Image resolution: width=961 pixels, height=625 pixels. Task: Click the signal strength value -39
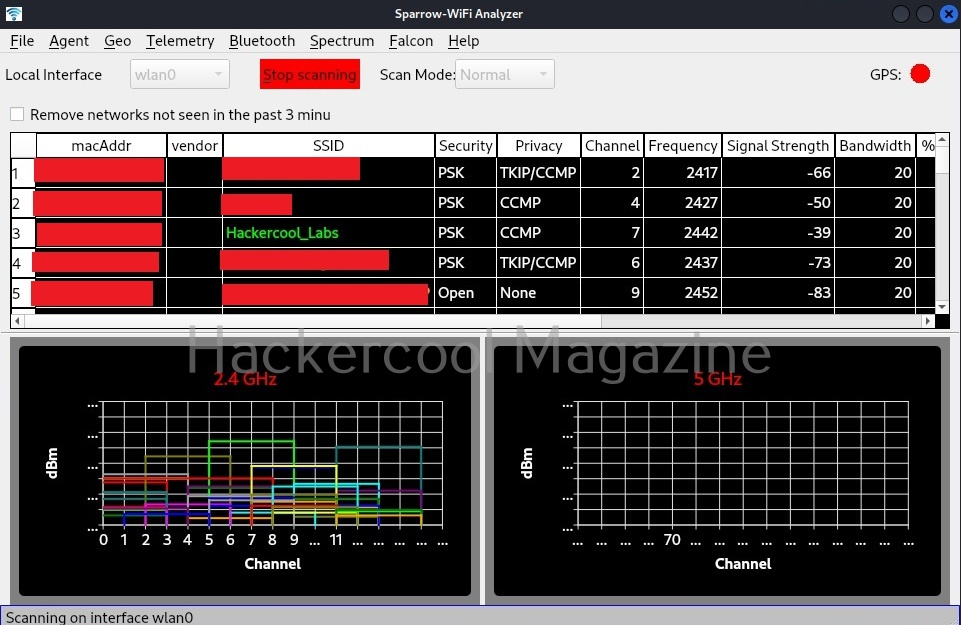coord(818,233)
